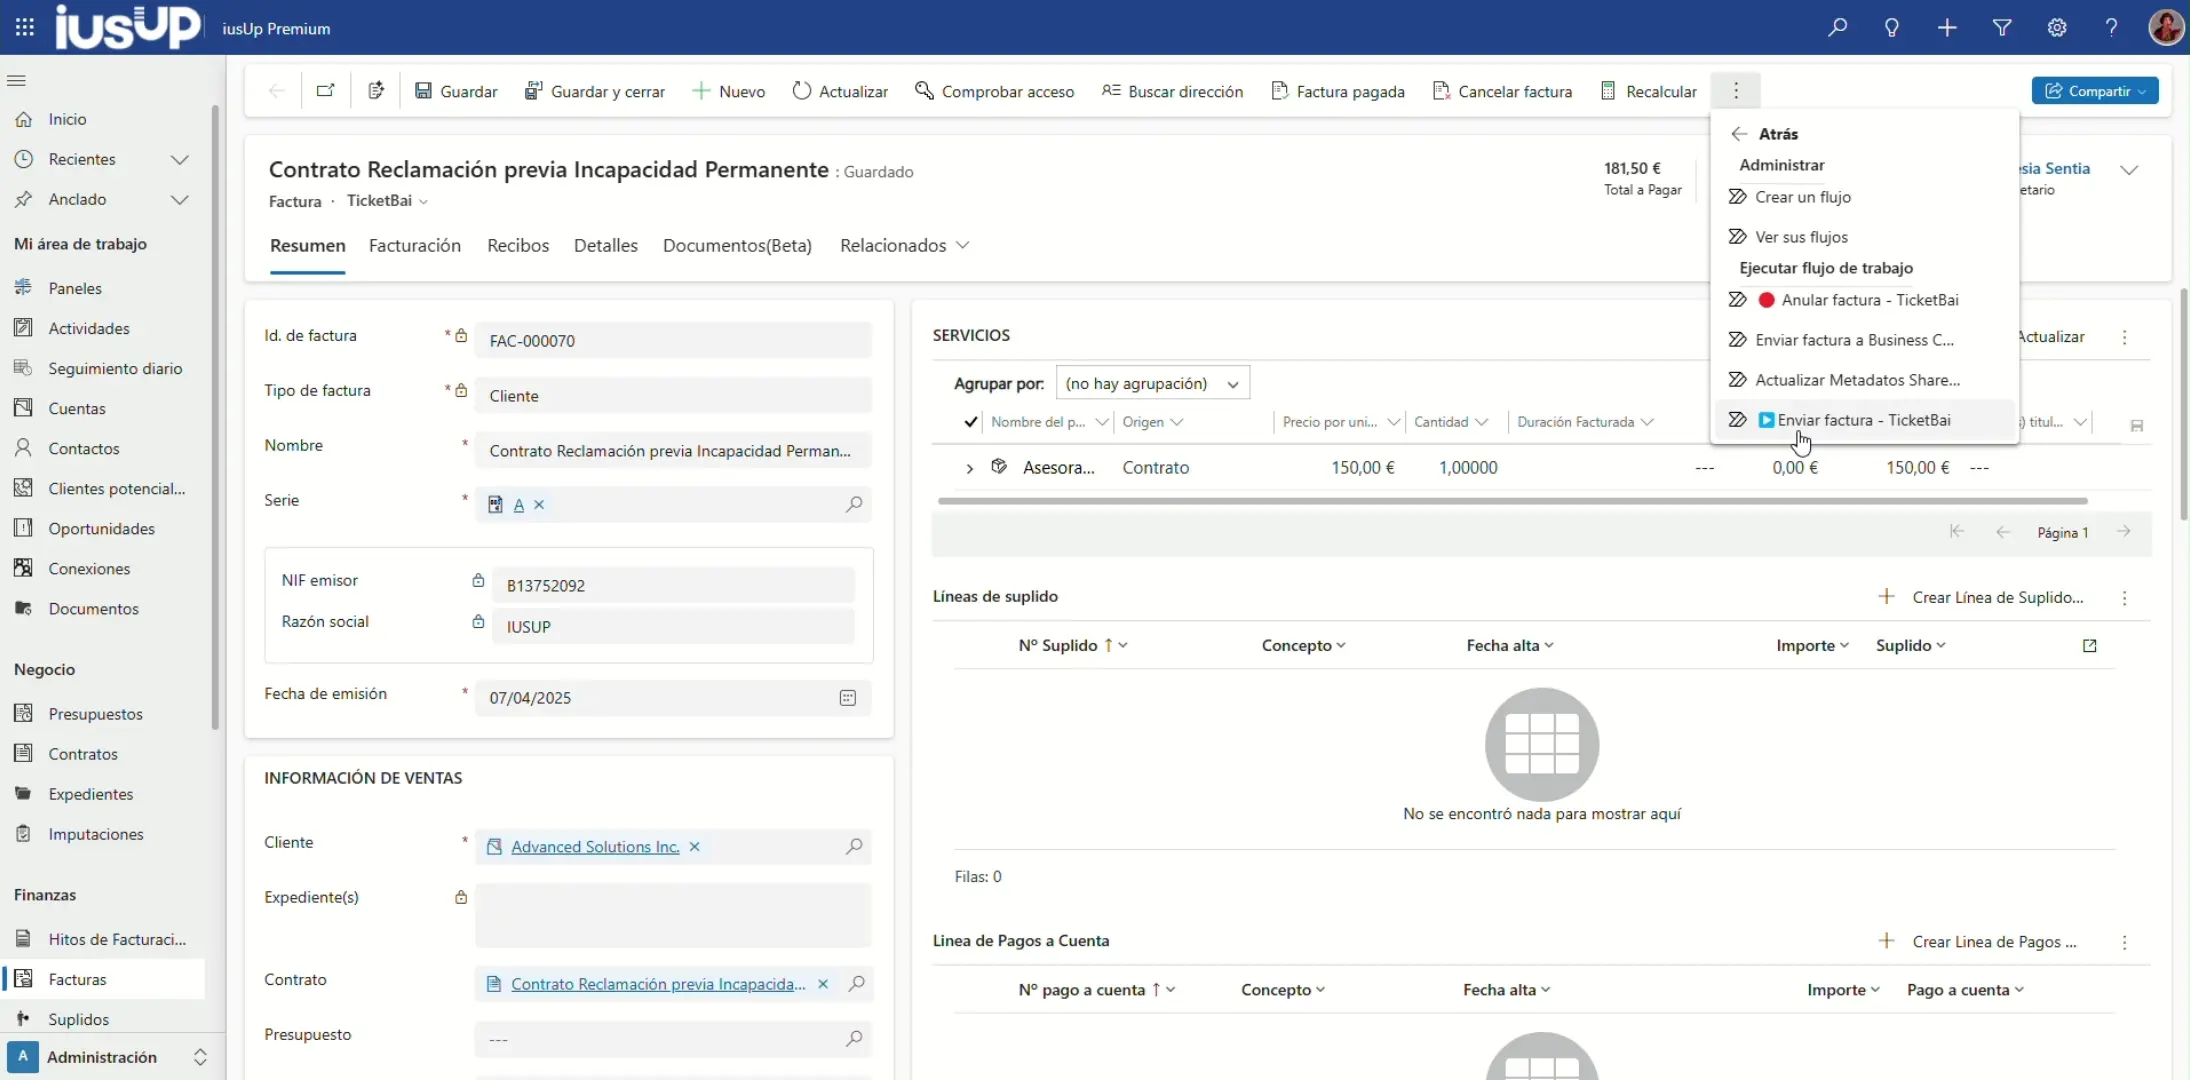This screenshot has height=1080, width=2190.
Task: Open the app launcher waffle icon
Action: pos(25,28)
